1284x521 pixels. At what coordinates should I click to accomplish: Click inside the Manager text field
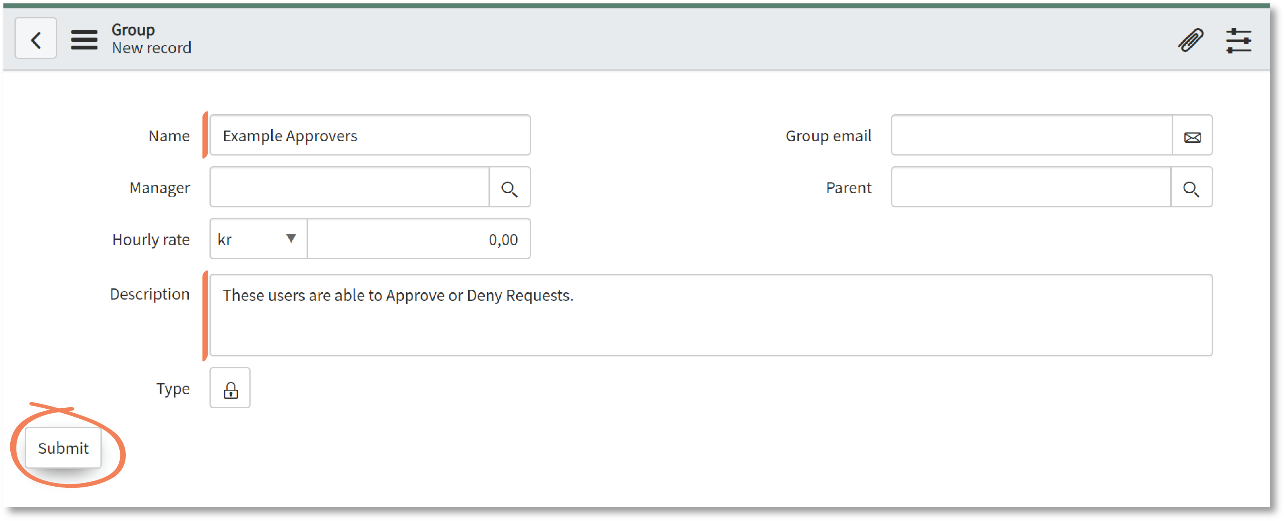pos(349,188)
